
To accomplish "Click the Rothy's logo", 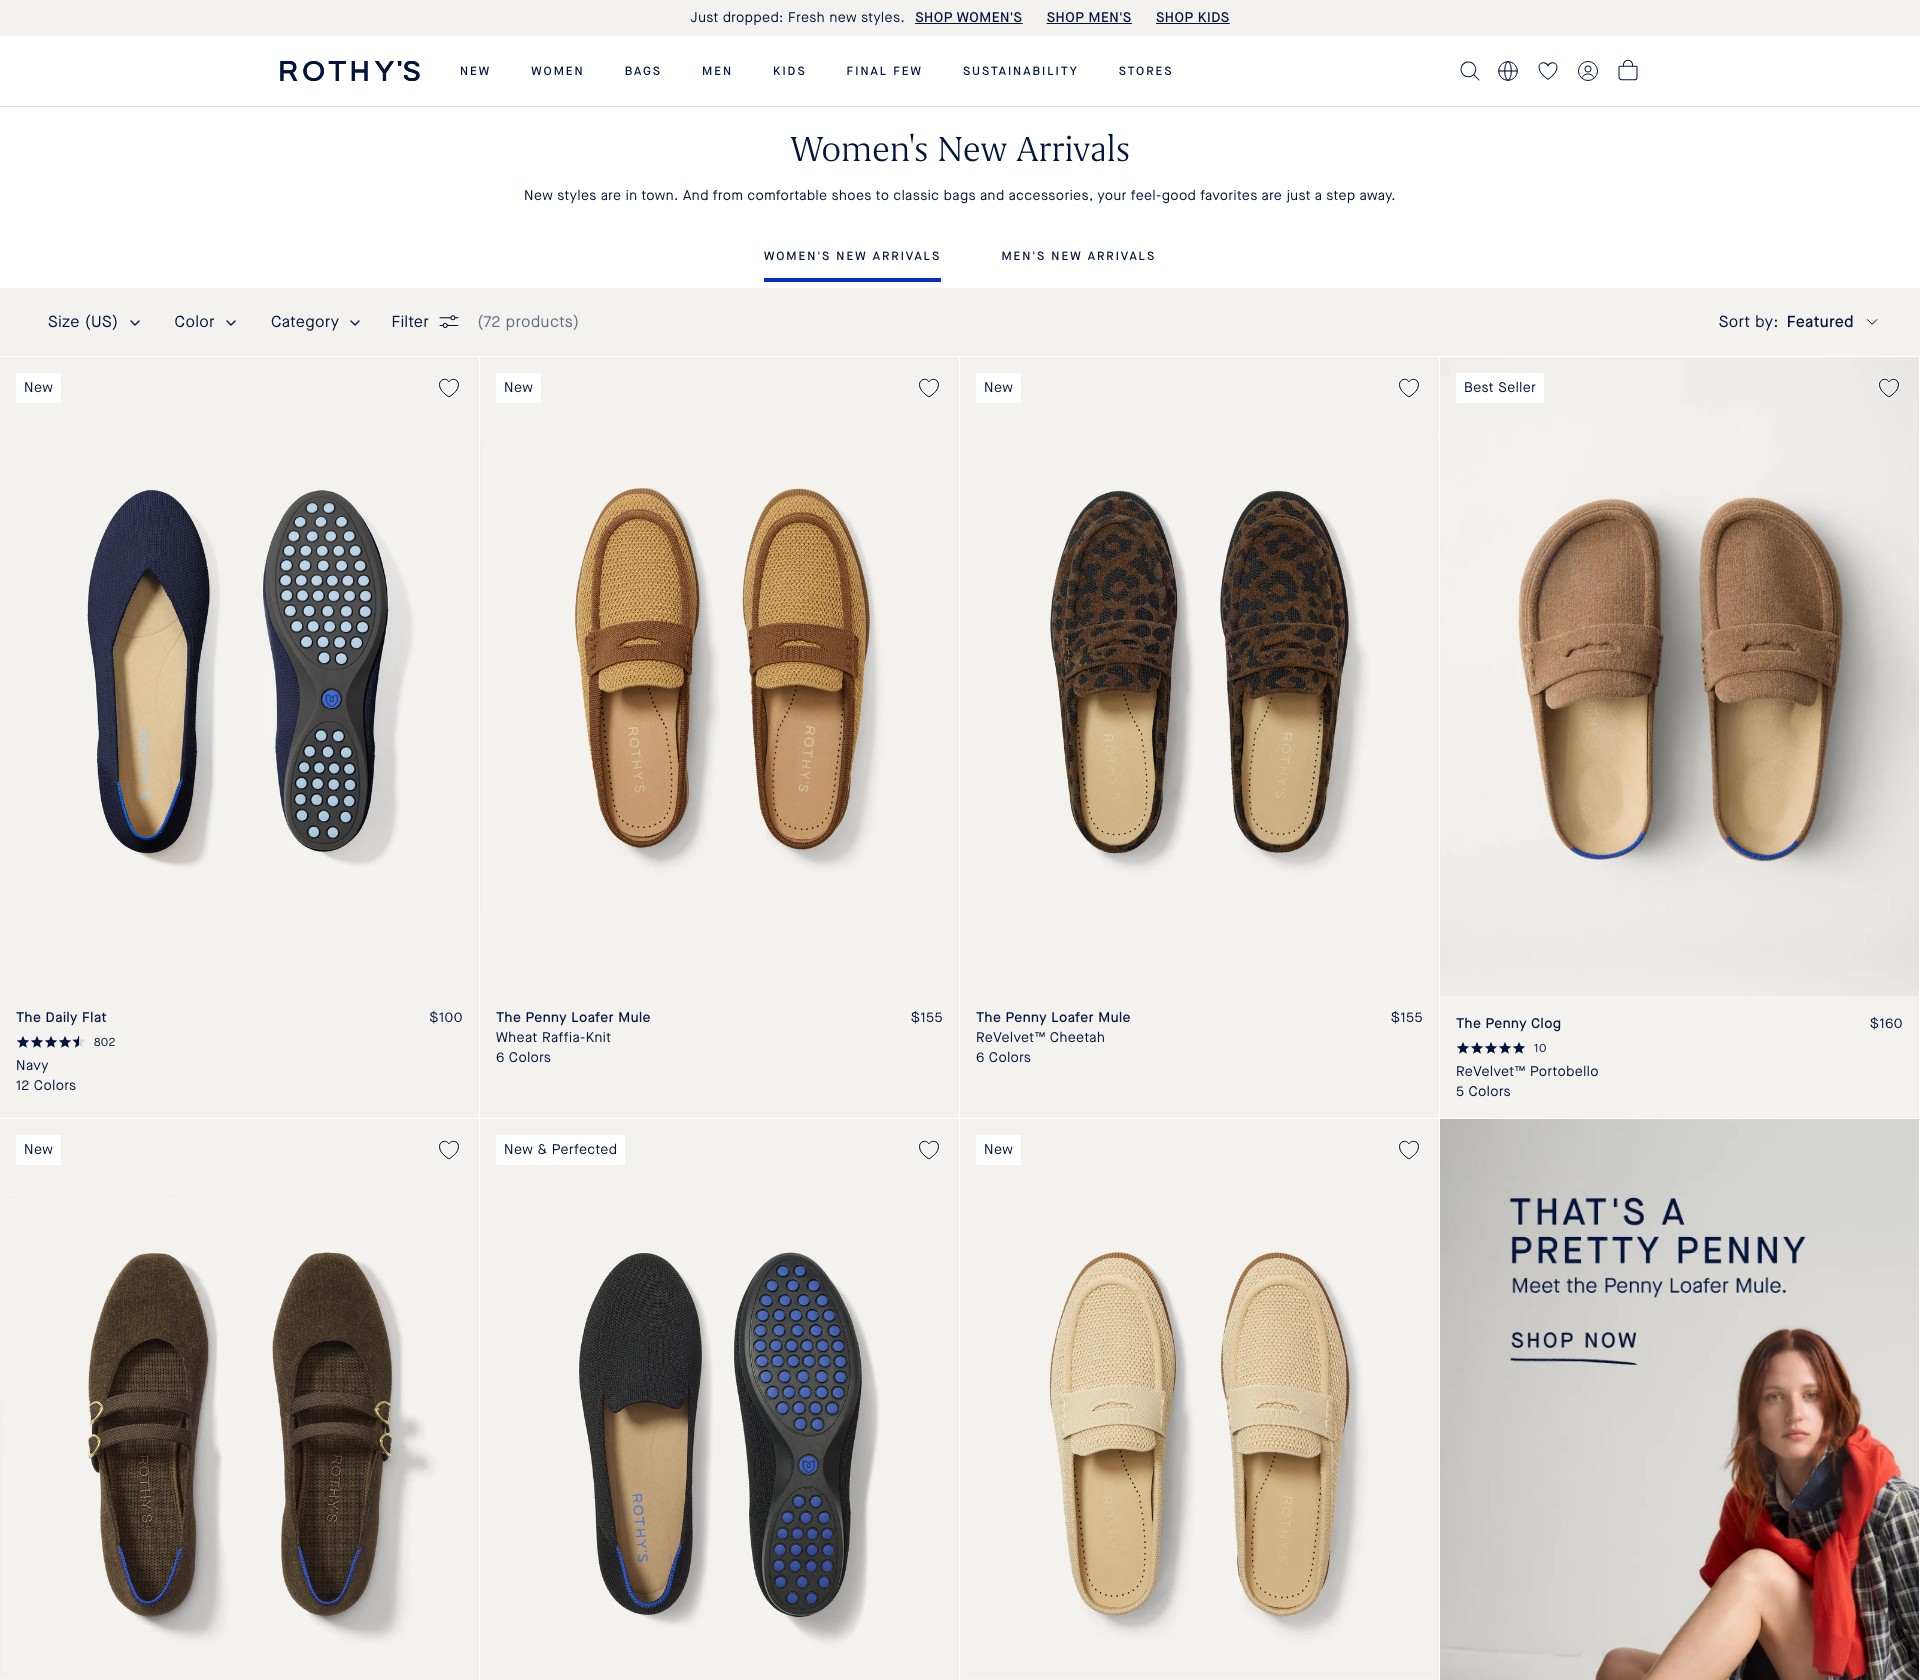I will click(x=350, y=71).
